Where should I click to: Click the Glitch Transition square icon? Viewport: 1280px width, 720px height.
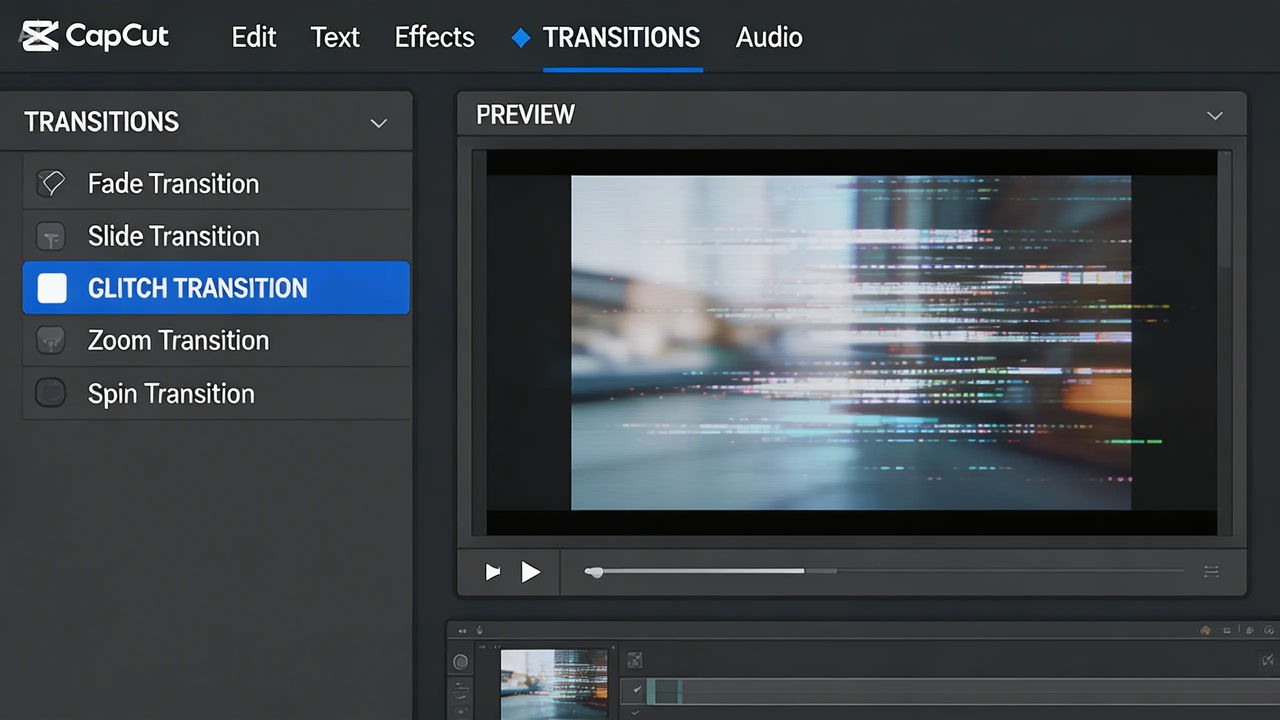click(x=51, y=288)
